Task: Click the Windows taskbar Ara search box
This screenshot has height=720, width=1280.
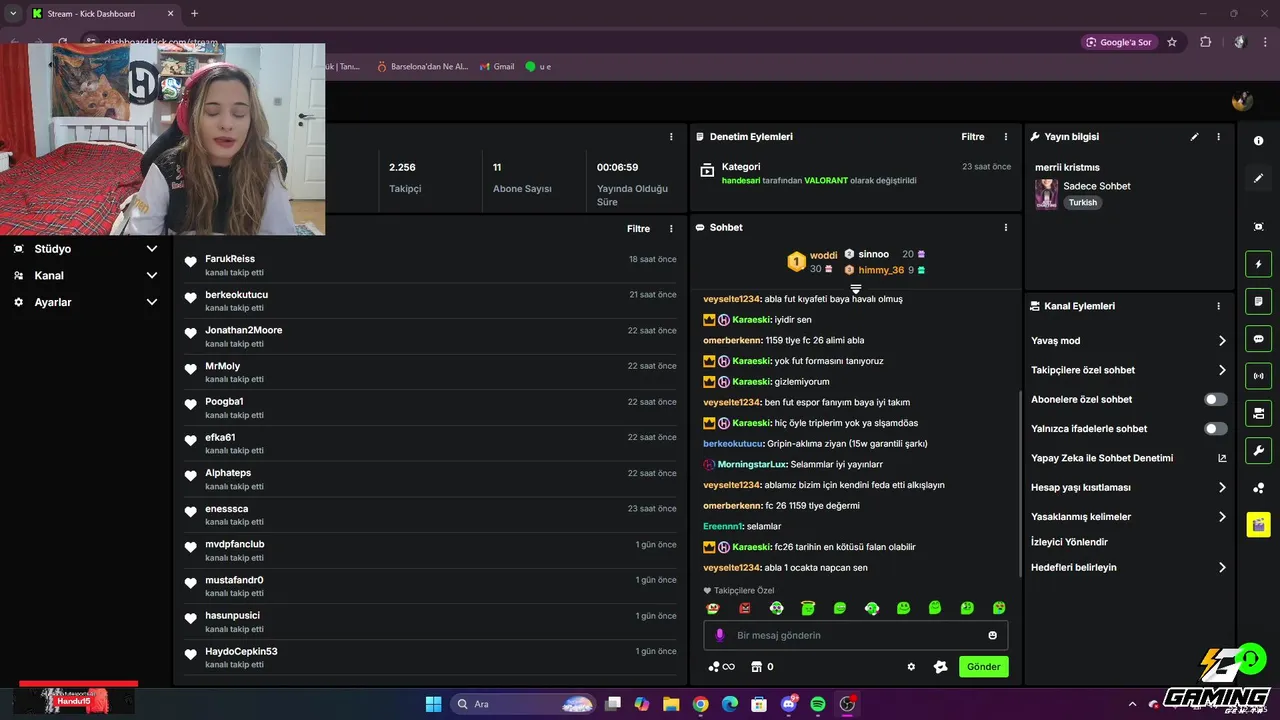Action: click(x=523, y=704)
